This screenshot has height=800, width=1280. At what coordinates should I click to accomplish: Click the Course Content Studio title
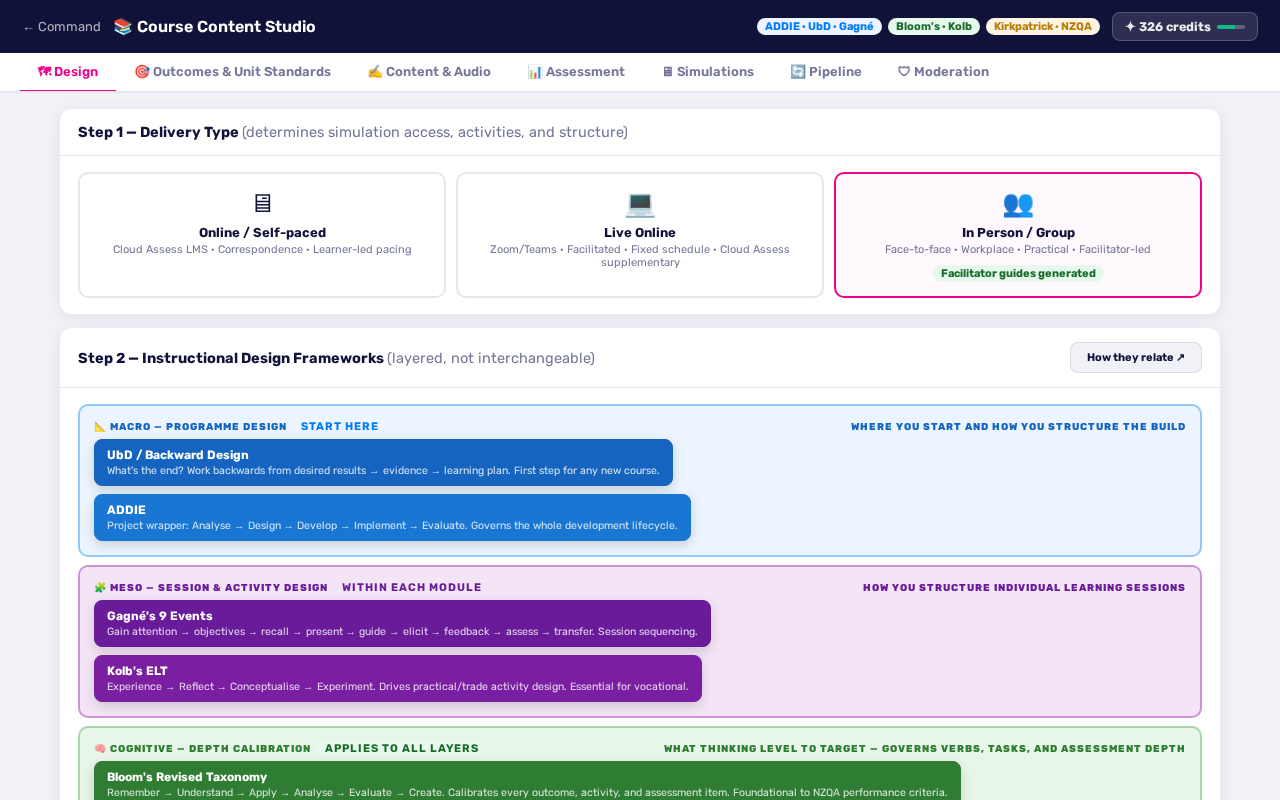tap(226, 27)
